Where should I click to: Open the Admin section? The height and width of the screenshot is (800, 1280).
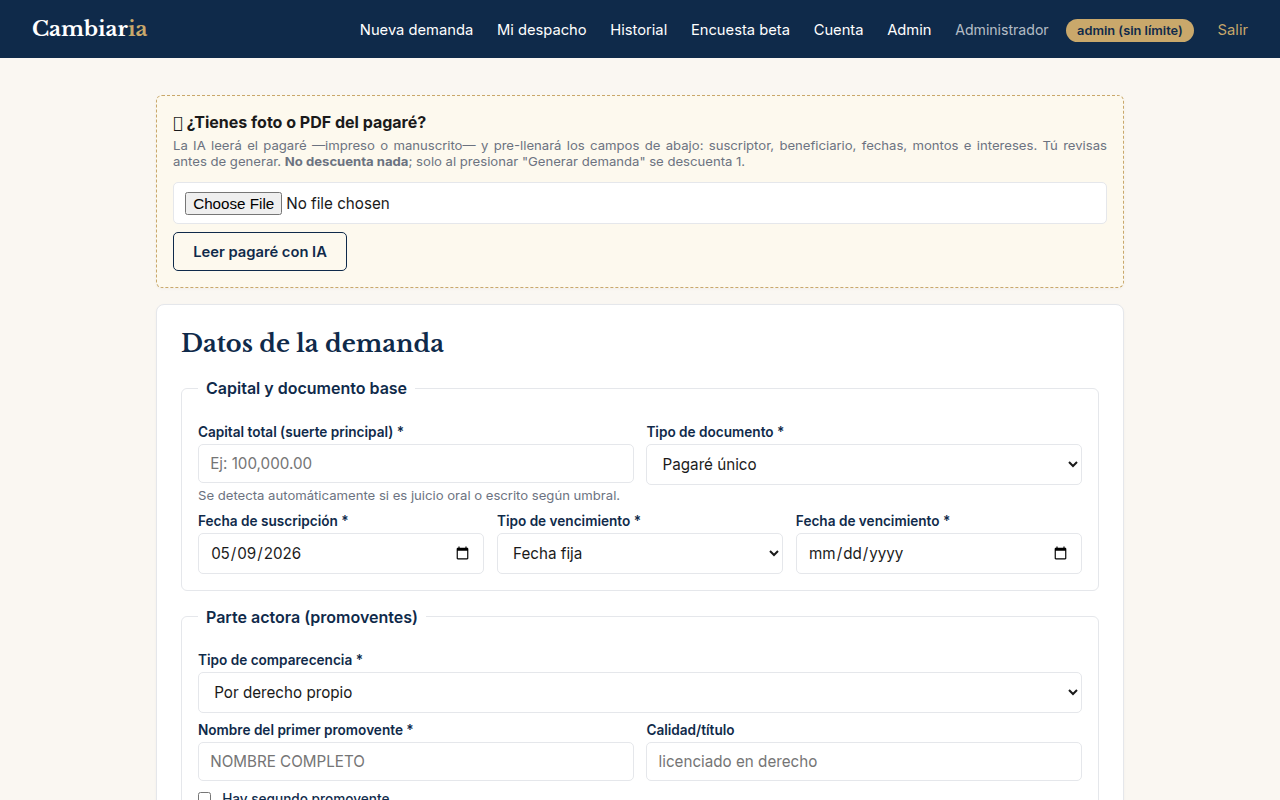click(x=909, y=30)
